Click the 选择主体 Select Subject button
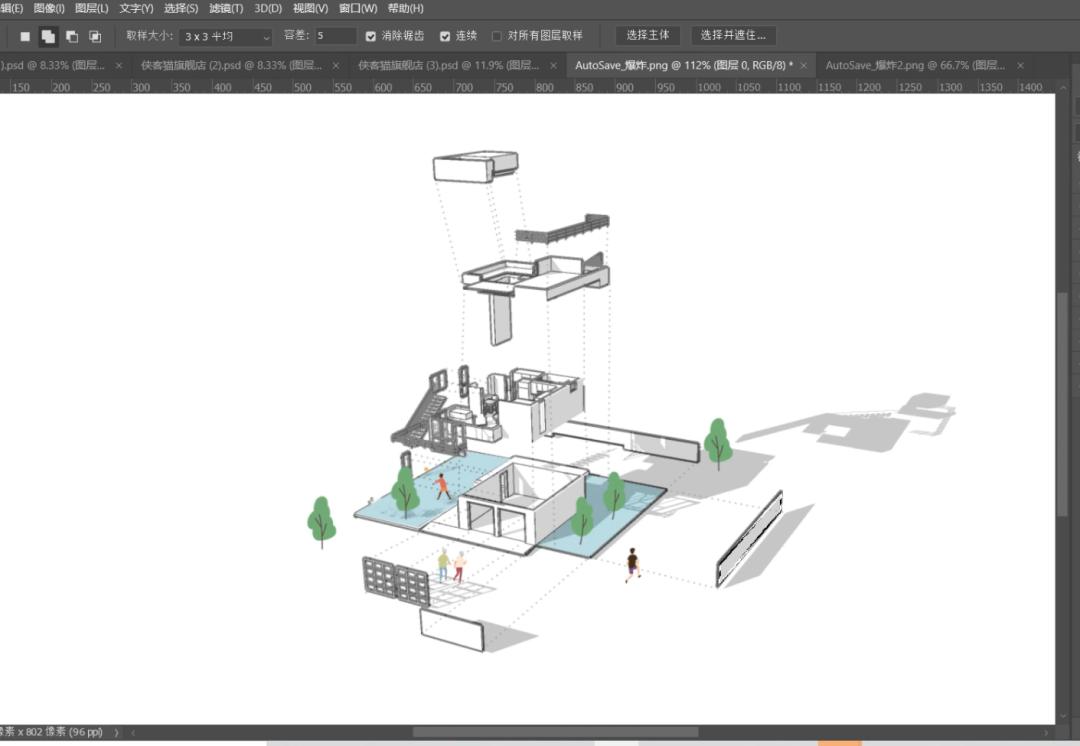This screenshot has width=1080, height=746. tap(648, 36)
